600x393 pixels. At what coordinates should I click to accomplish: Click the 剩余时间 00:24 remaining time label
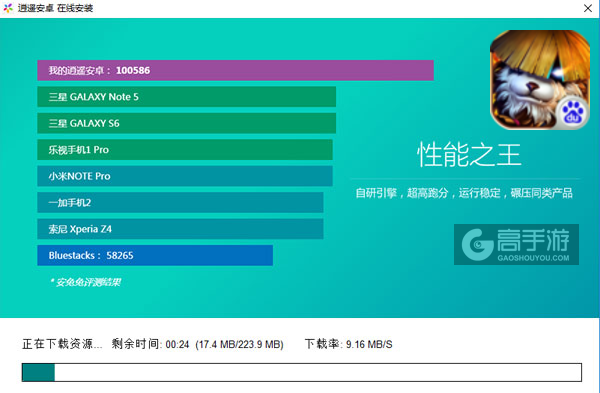[150, 344]
